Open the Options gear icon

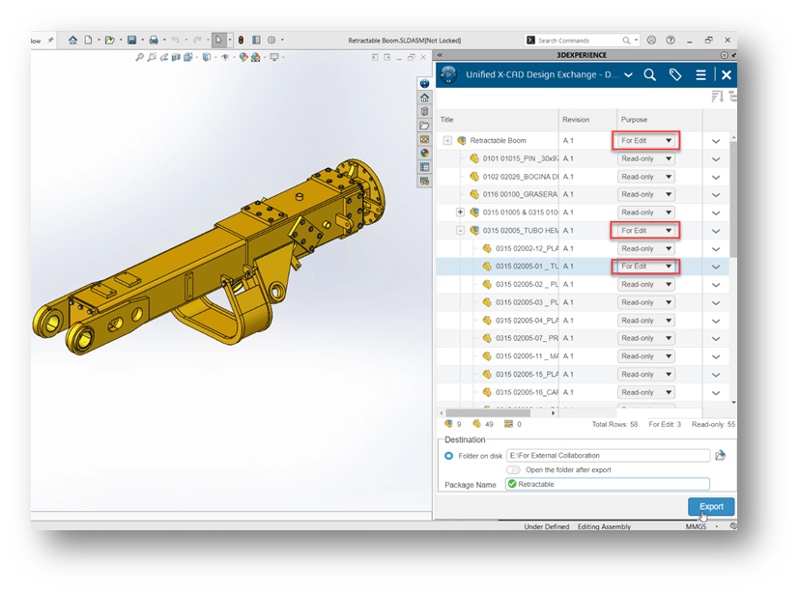click(271, 40)
